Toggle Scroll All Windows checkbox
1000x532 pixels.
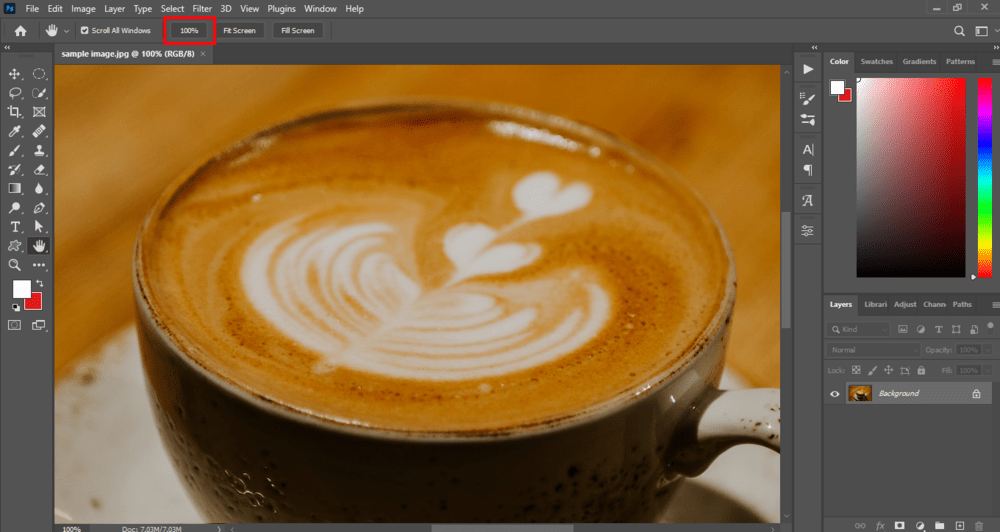tap(84, 31)
